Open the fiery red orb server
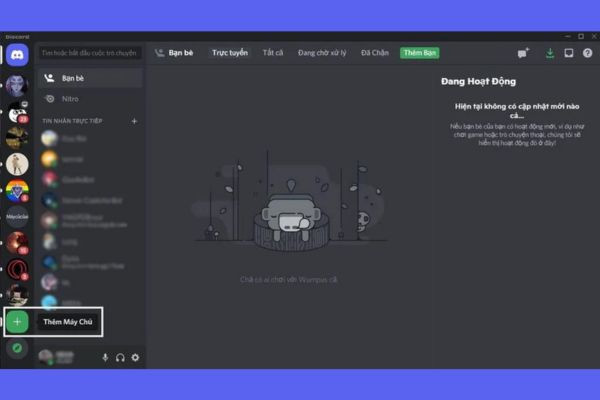This screenshot has height=400, width=600. tap(17, 243)
